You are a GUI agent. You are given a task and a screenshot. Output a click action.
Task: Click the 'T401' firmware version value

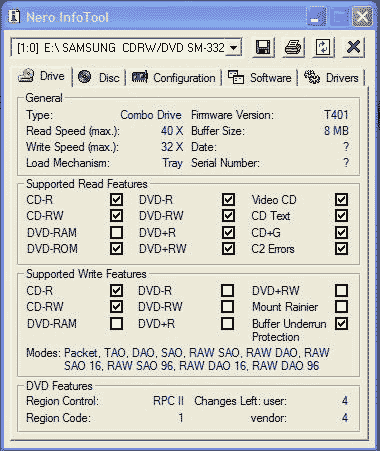(336, 115)
